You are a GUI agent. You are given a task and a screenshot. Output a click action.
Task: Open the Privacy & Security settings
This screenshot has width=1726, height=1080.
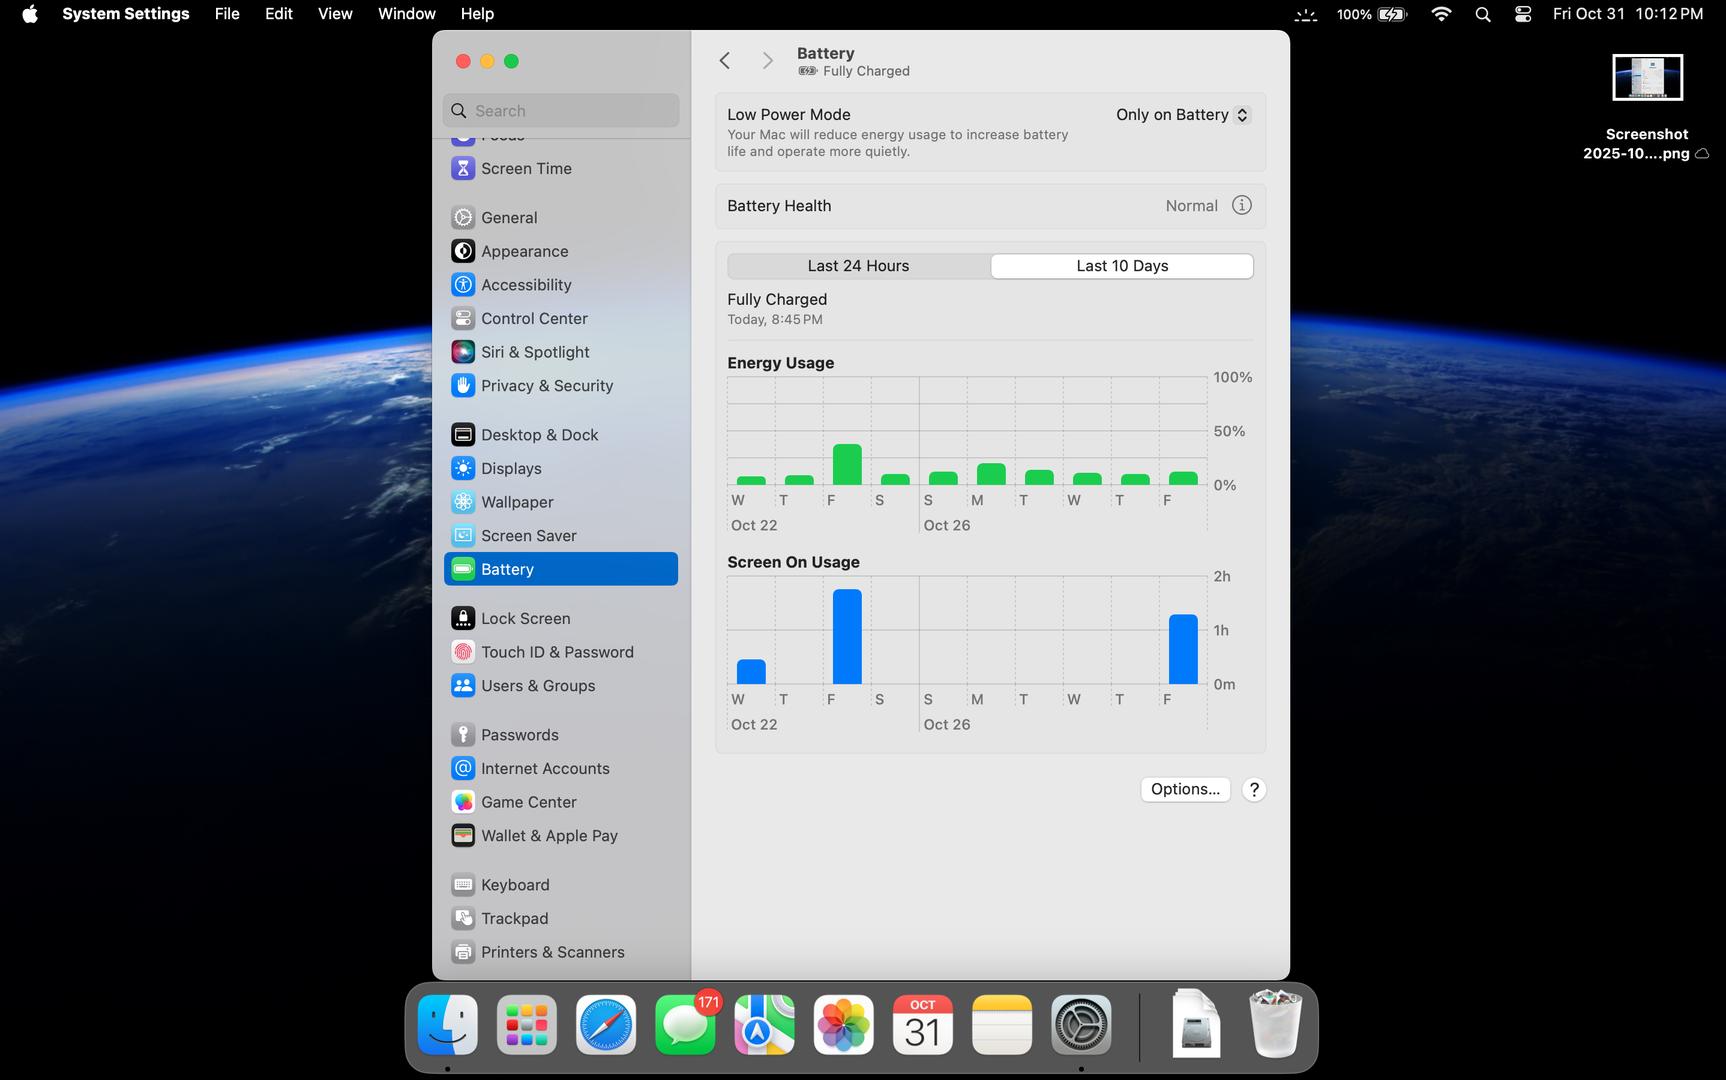546,386
